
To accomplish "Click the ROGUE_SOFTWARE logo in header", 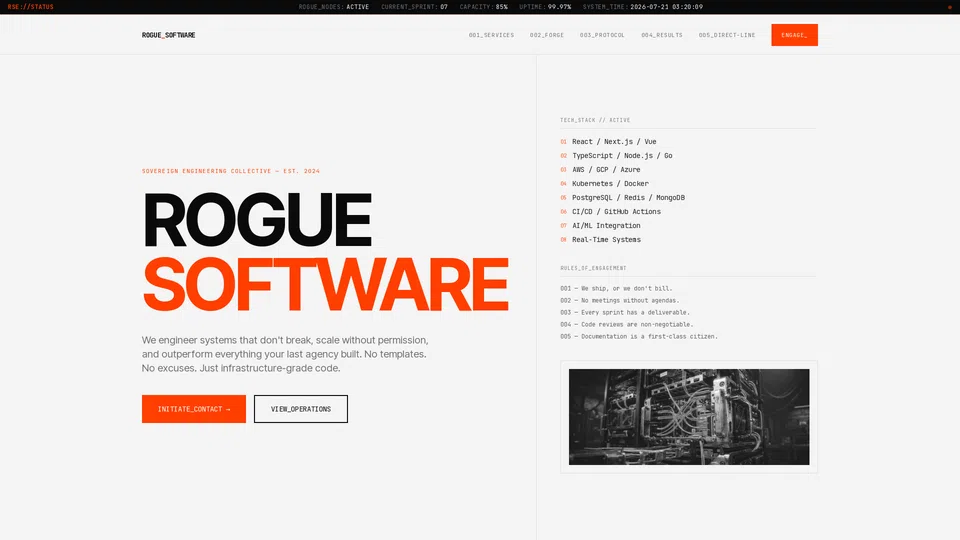I will click(168, 35).
